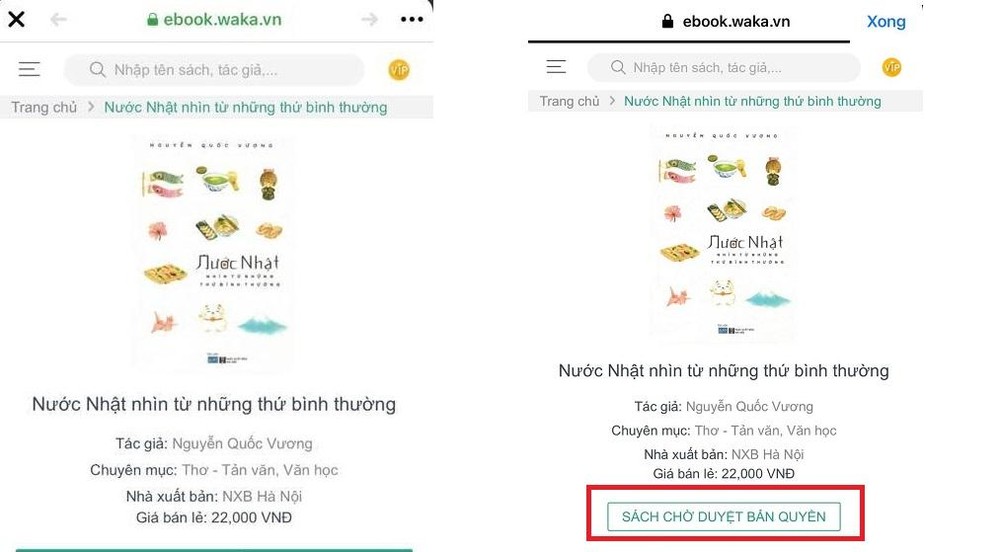Tap the gold VIP badge on the right page

892,67
